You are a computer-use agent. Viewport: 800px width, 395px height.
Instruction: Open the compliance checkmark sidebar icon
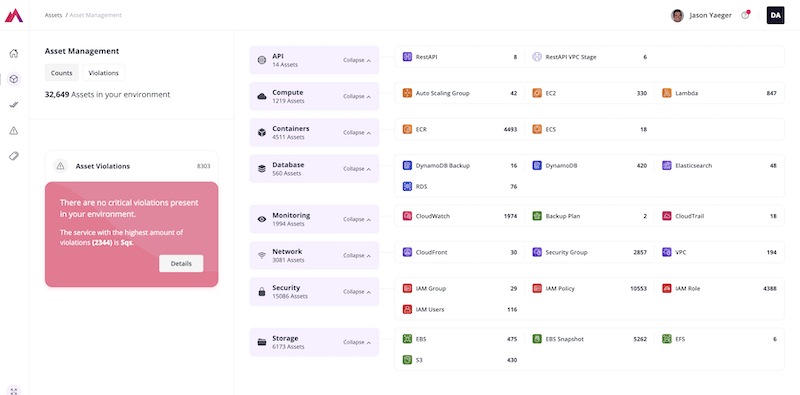pyautogui.click(x=14, y=105)
